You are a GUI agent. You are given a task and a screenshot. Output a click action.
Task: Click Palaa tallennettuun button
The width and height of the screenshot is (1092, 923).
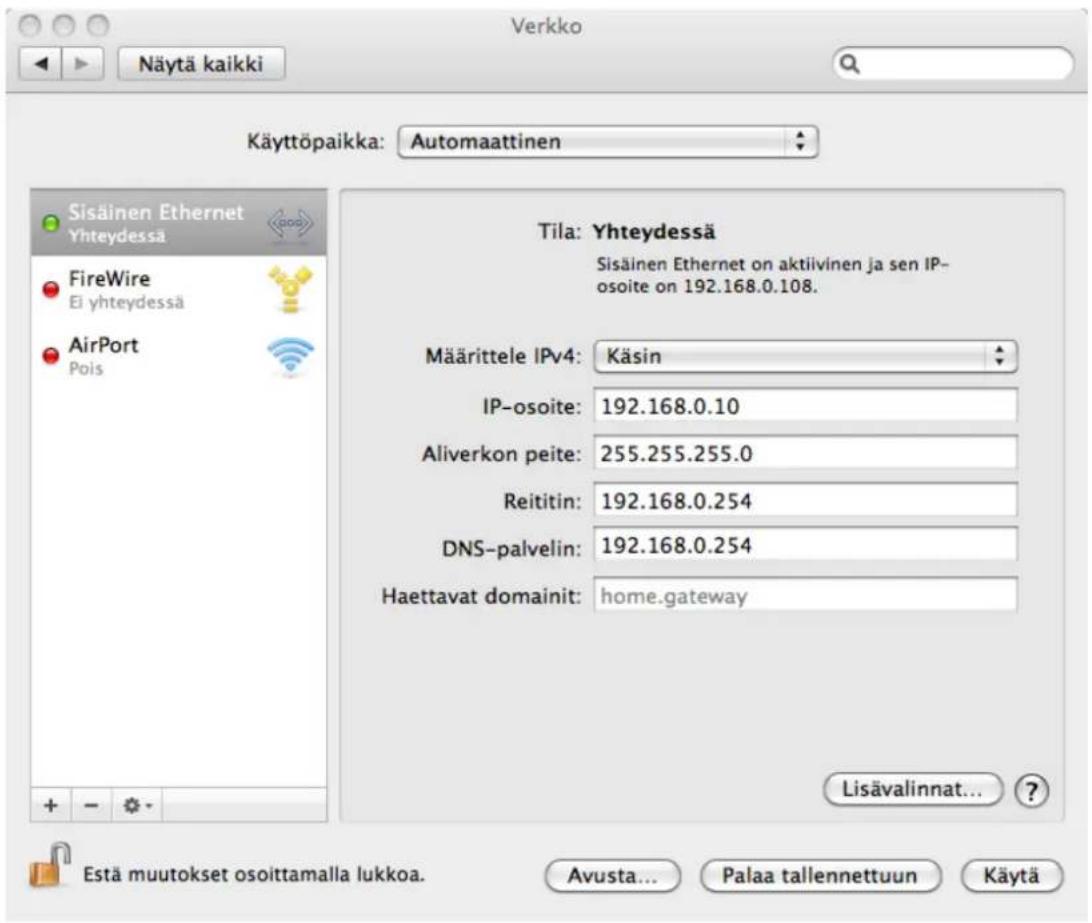[x=820, y=876]
